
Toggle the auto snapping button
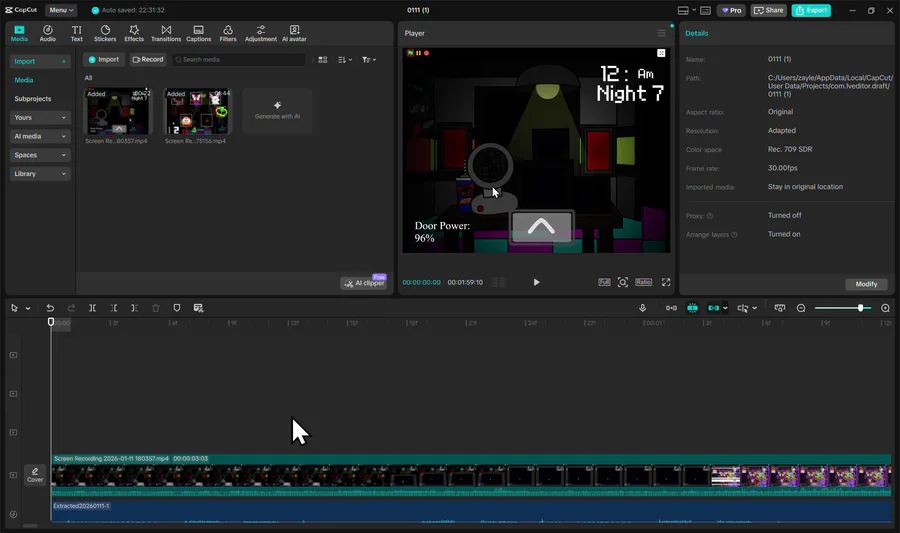click(x=693, y=308)
